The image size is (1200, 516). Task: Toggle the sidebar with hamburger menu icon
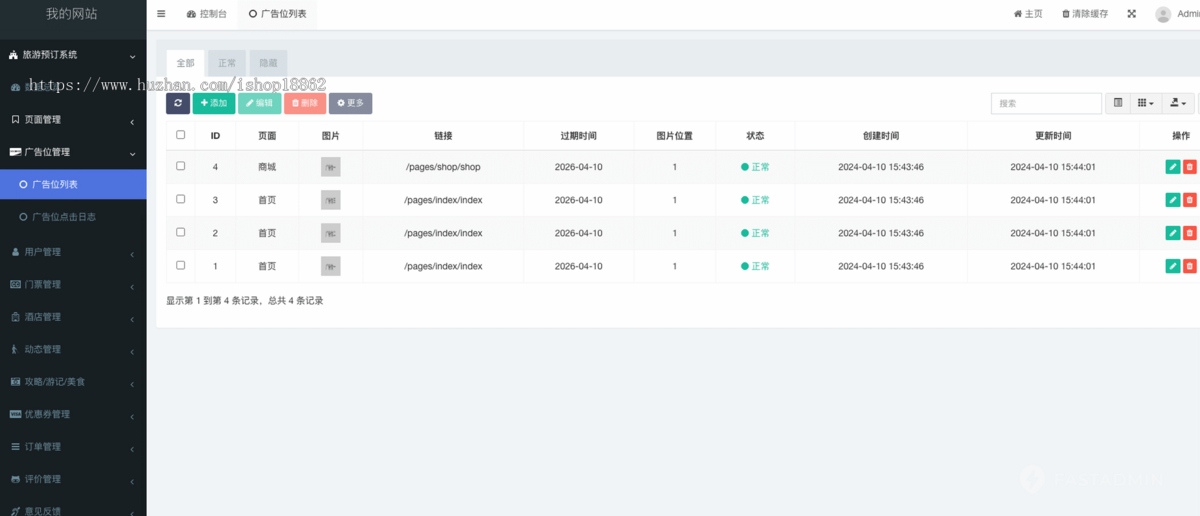click(161, 14)
